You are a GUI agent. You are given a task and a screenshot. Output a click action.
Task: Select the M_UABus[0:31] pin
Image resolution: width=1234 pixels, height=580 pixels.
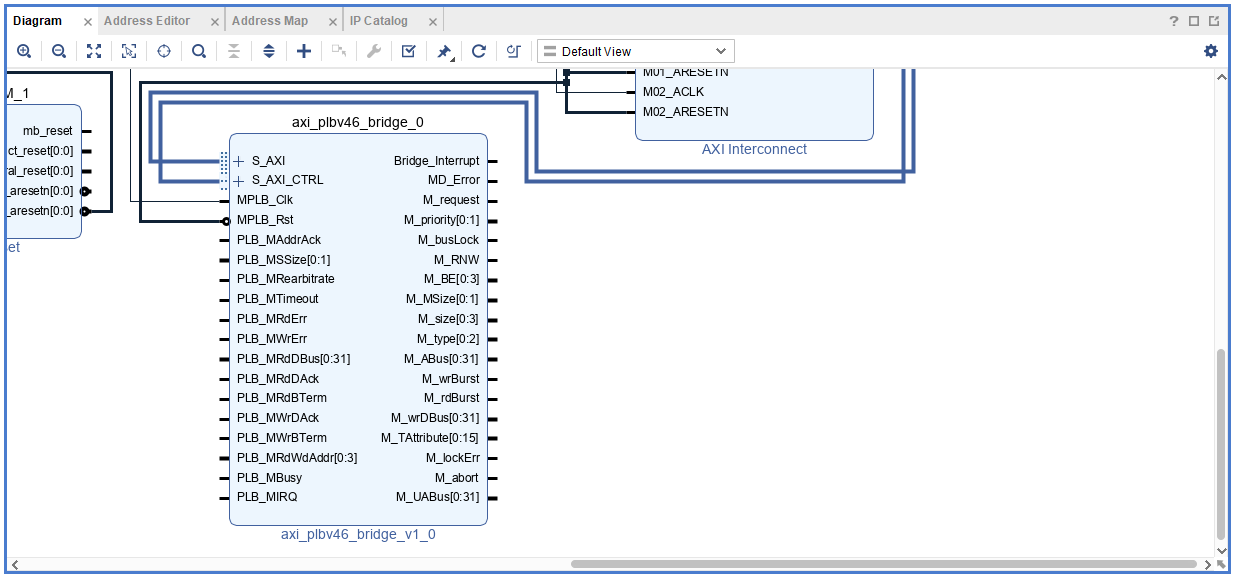pos(437,497)
